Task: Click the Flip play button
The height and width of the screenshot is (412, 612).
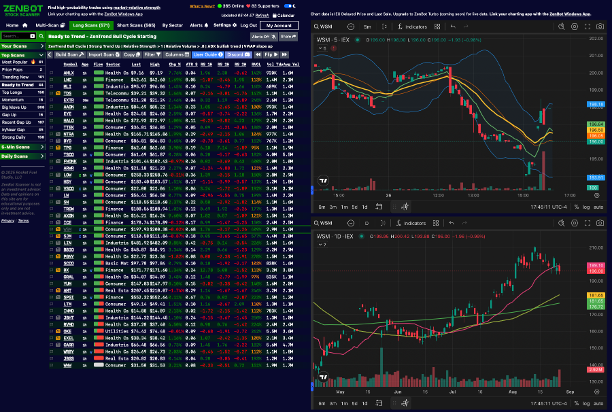Action: (271, 55)
